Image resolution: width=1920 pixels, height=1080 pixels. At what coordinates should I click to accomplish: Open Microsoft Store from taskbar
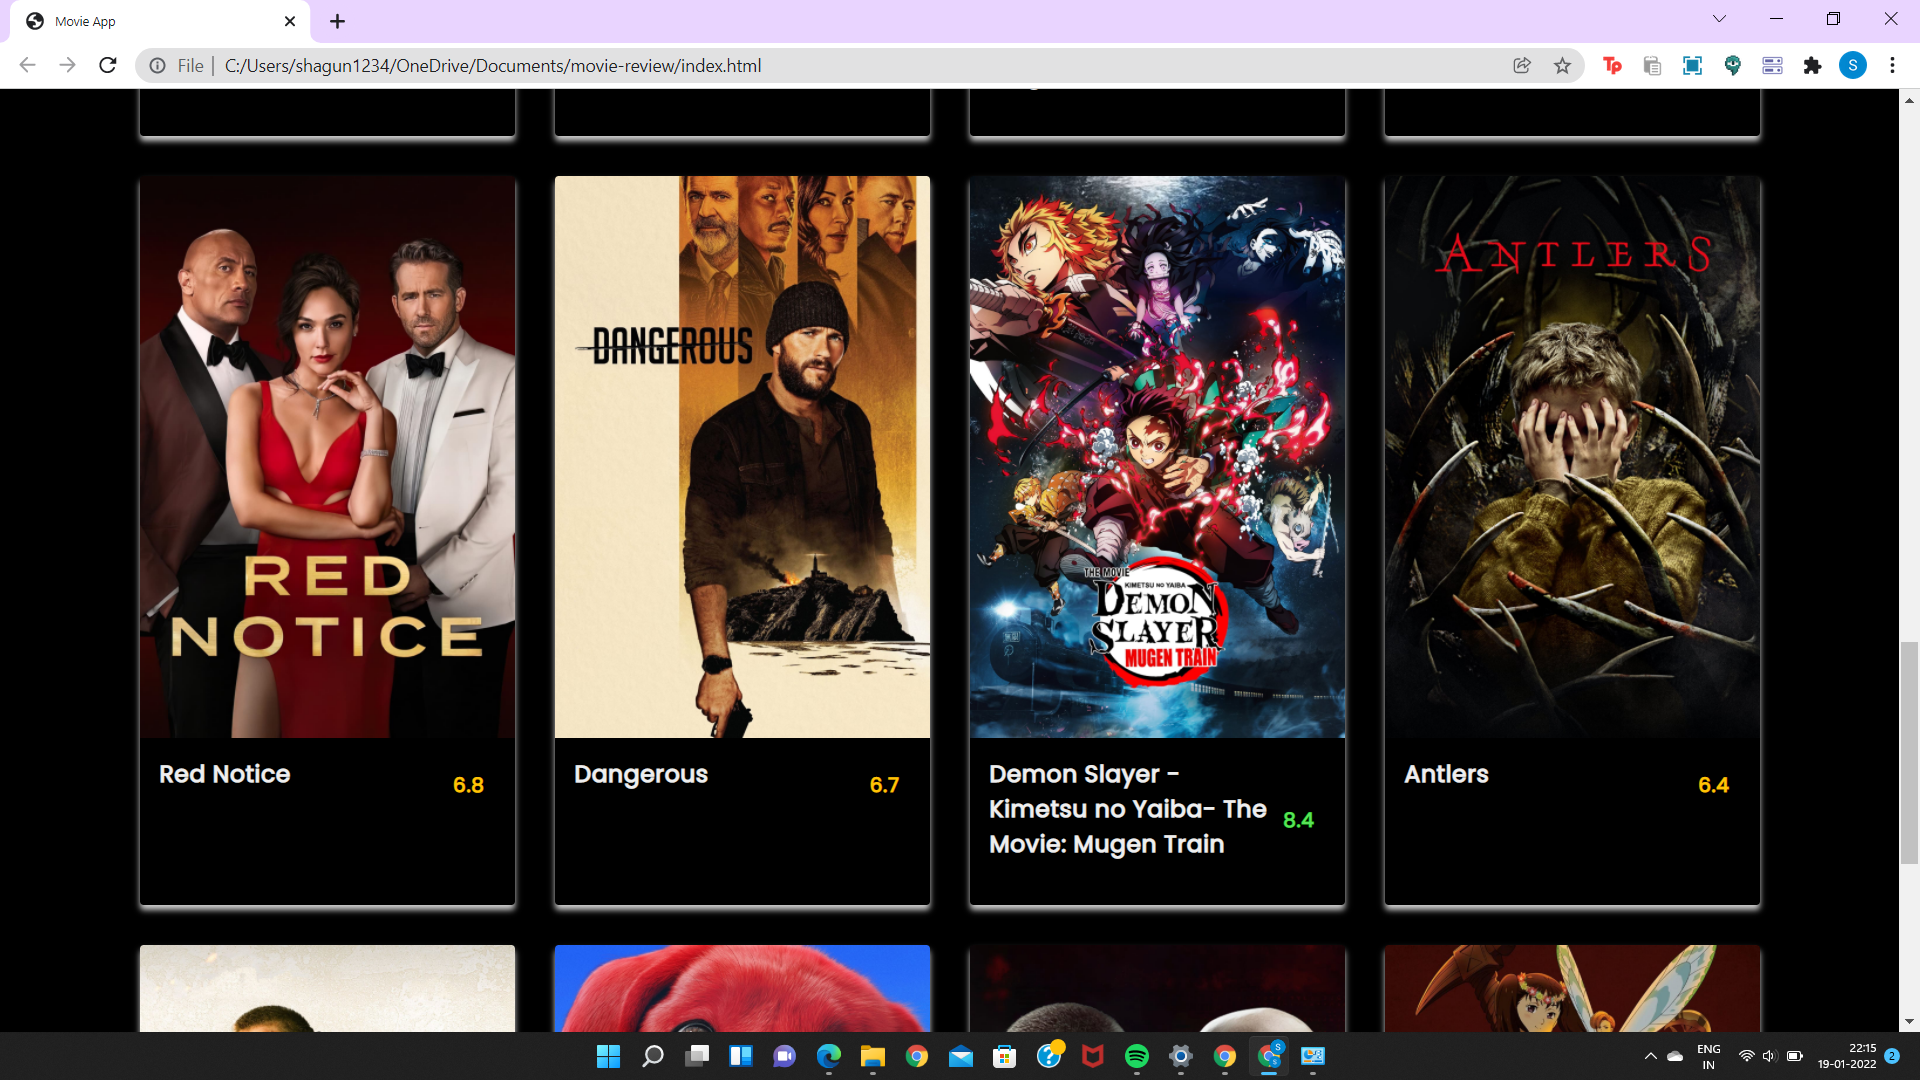pyautogui.click(x=1005, y=1056)
